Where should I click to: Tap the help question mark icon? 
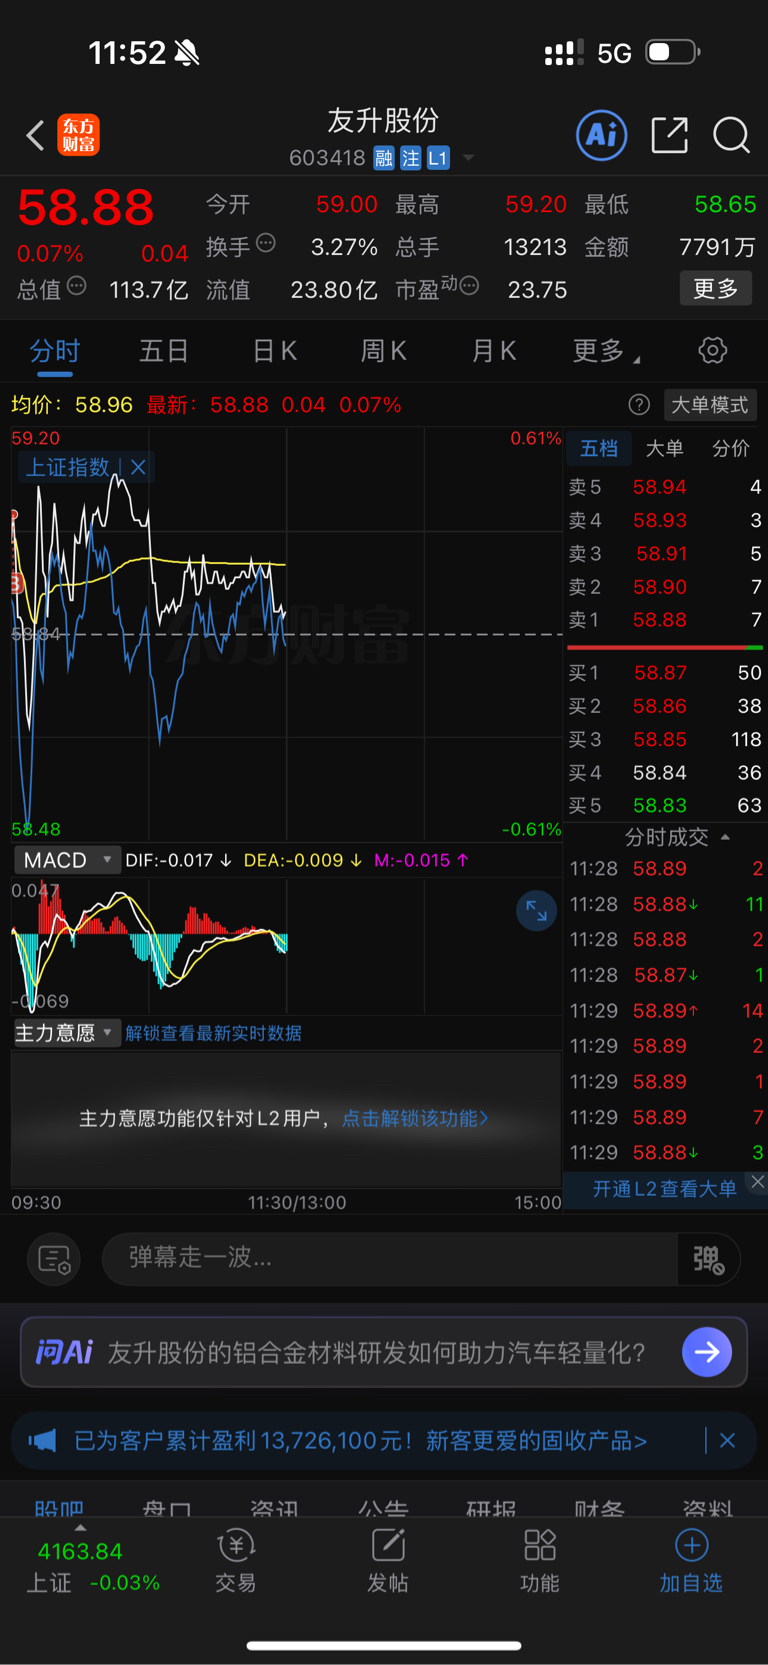pos(639,405)
